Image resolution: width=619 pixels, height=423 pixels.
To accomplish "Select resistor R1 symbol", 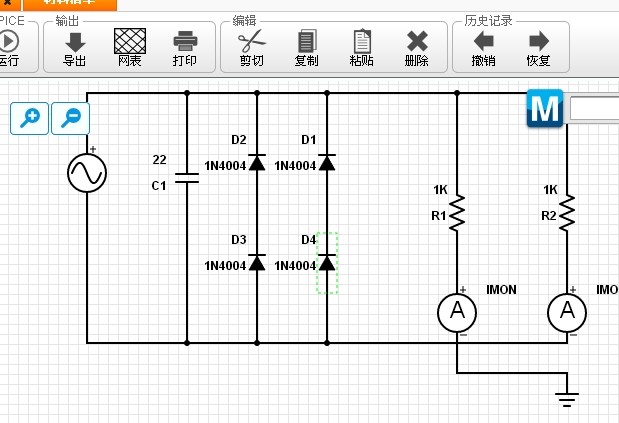I will point(457,213).
